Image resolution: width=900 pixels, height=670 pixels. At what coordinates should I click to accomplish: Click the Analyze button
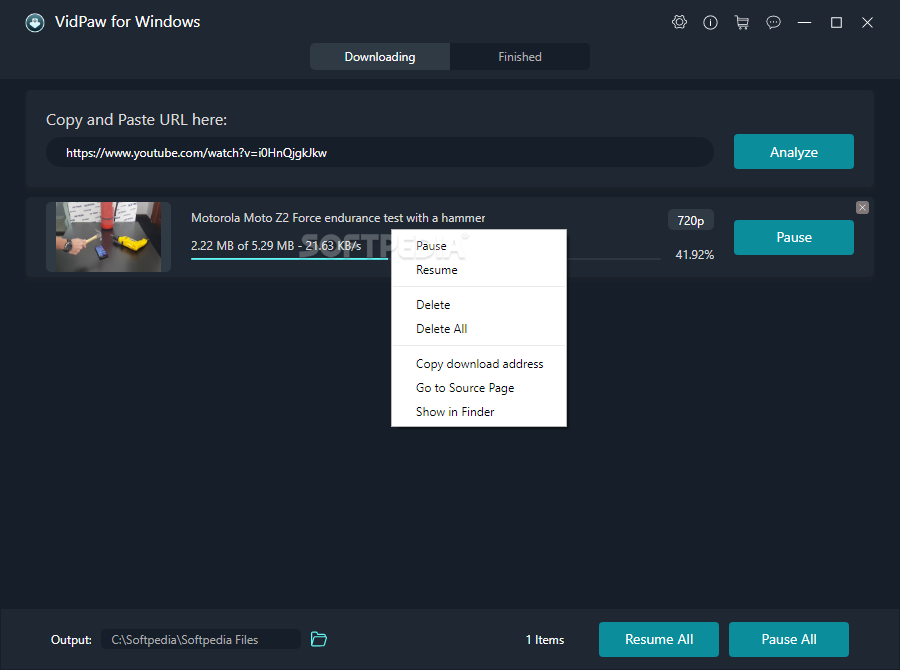pyautogui.click(x=794, y=152)
